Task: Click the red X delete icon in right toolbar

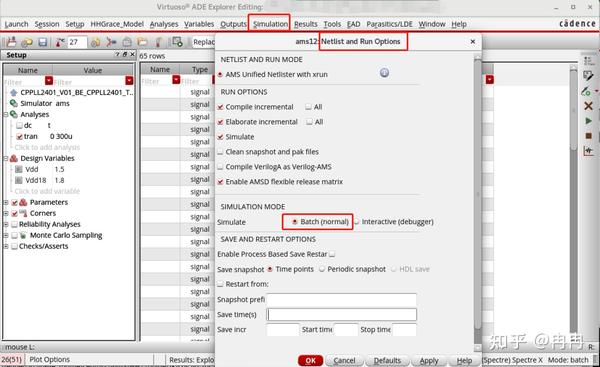Action: pyautogui.click(x=588, y=106)
